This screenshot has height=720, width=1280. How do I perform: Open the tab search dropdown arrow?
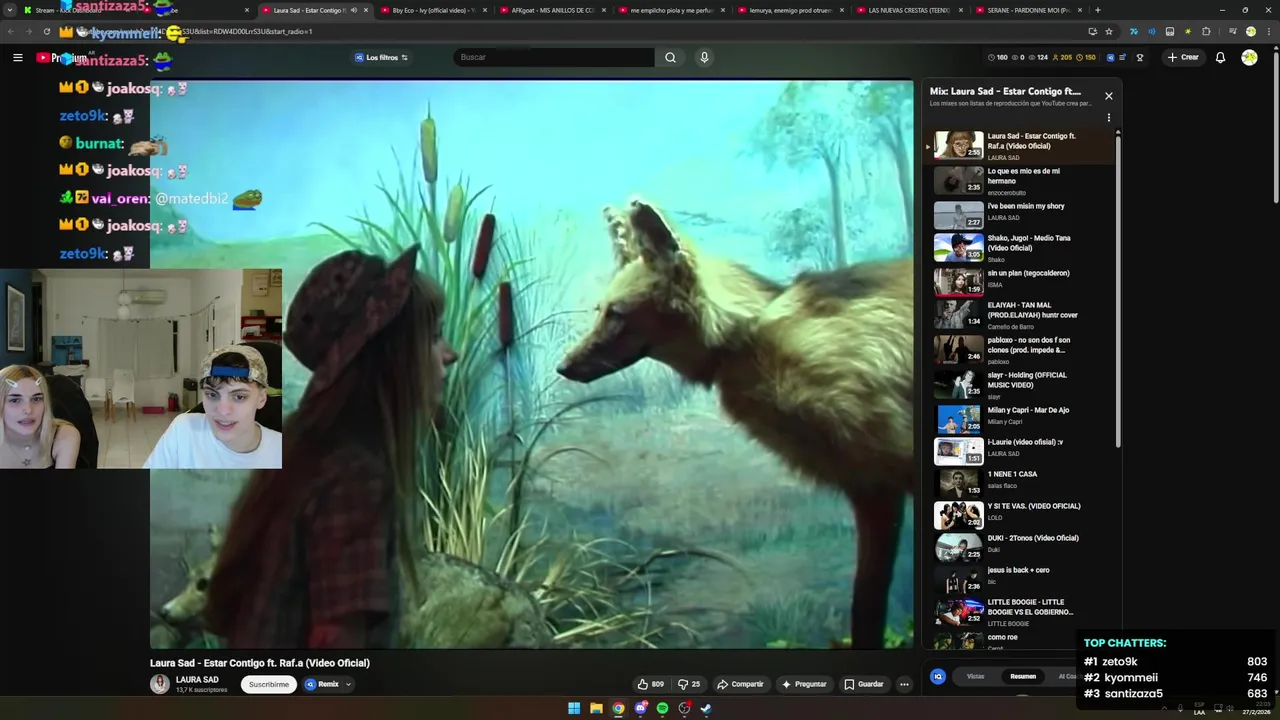(x=11, y=10)
